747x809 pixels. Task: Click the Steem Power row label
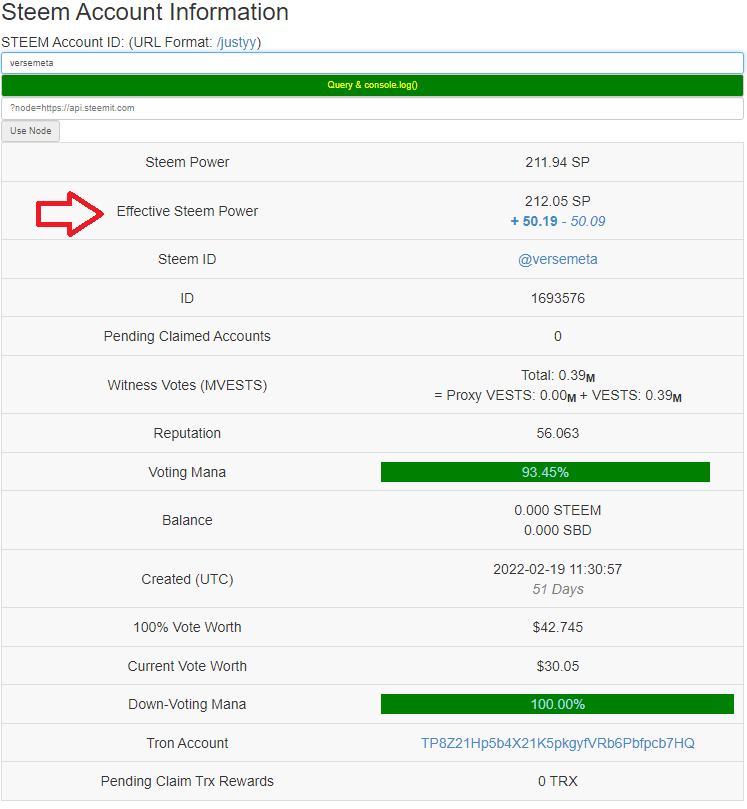tap(187, 163)
